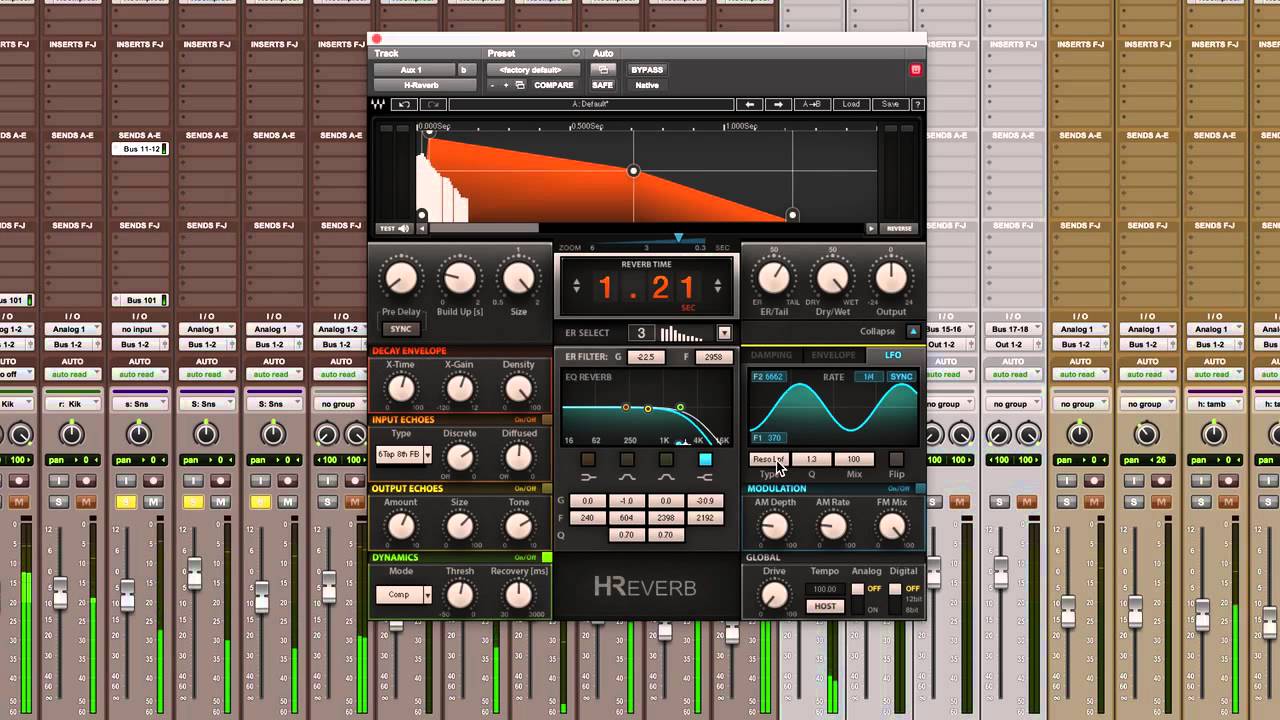Open H-Reverb help question mark
Screen dimensions: 1280x720
(917, 104)
